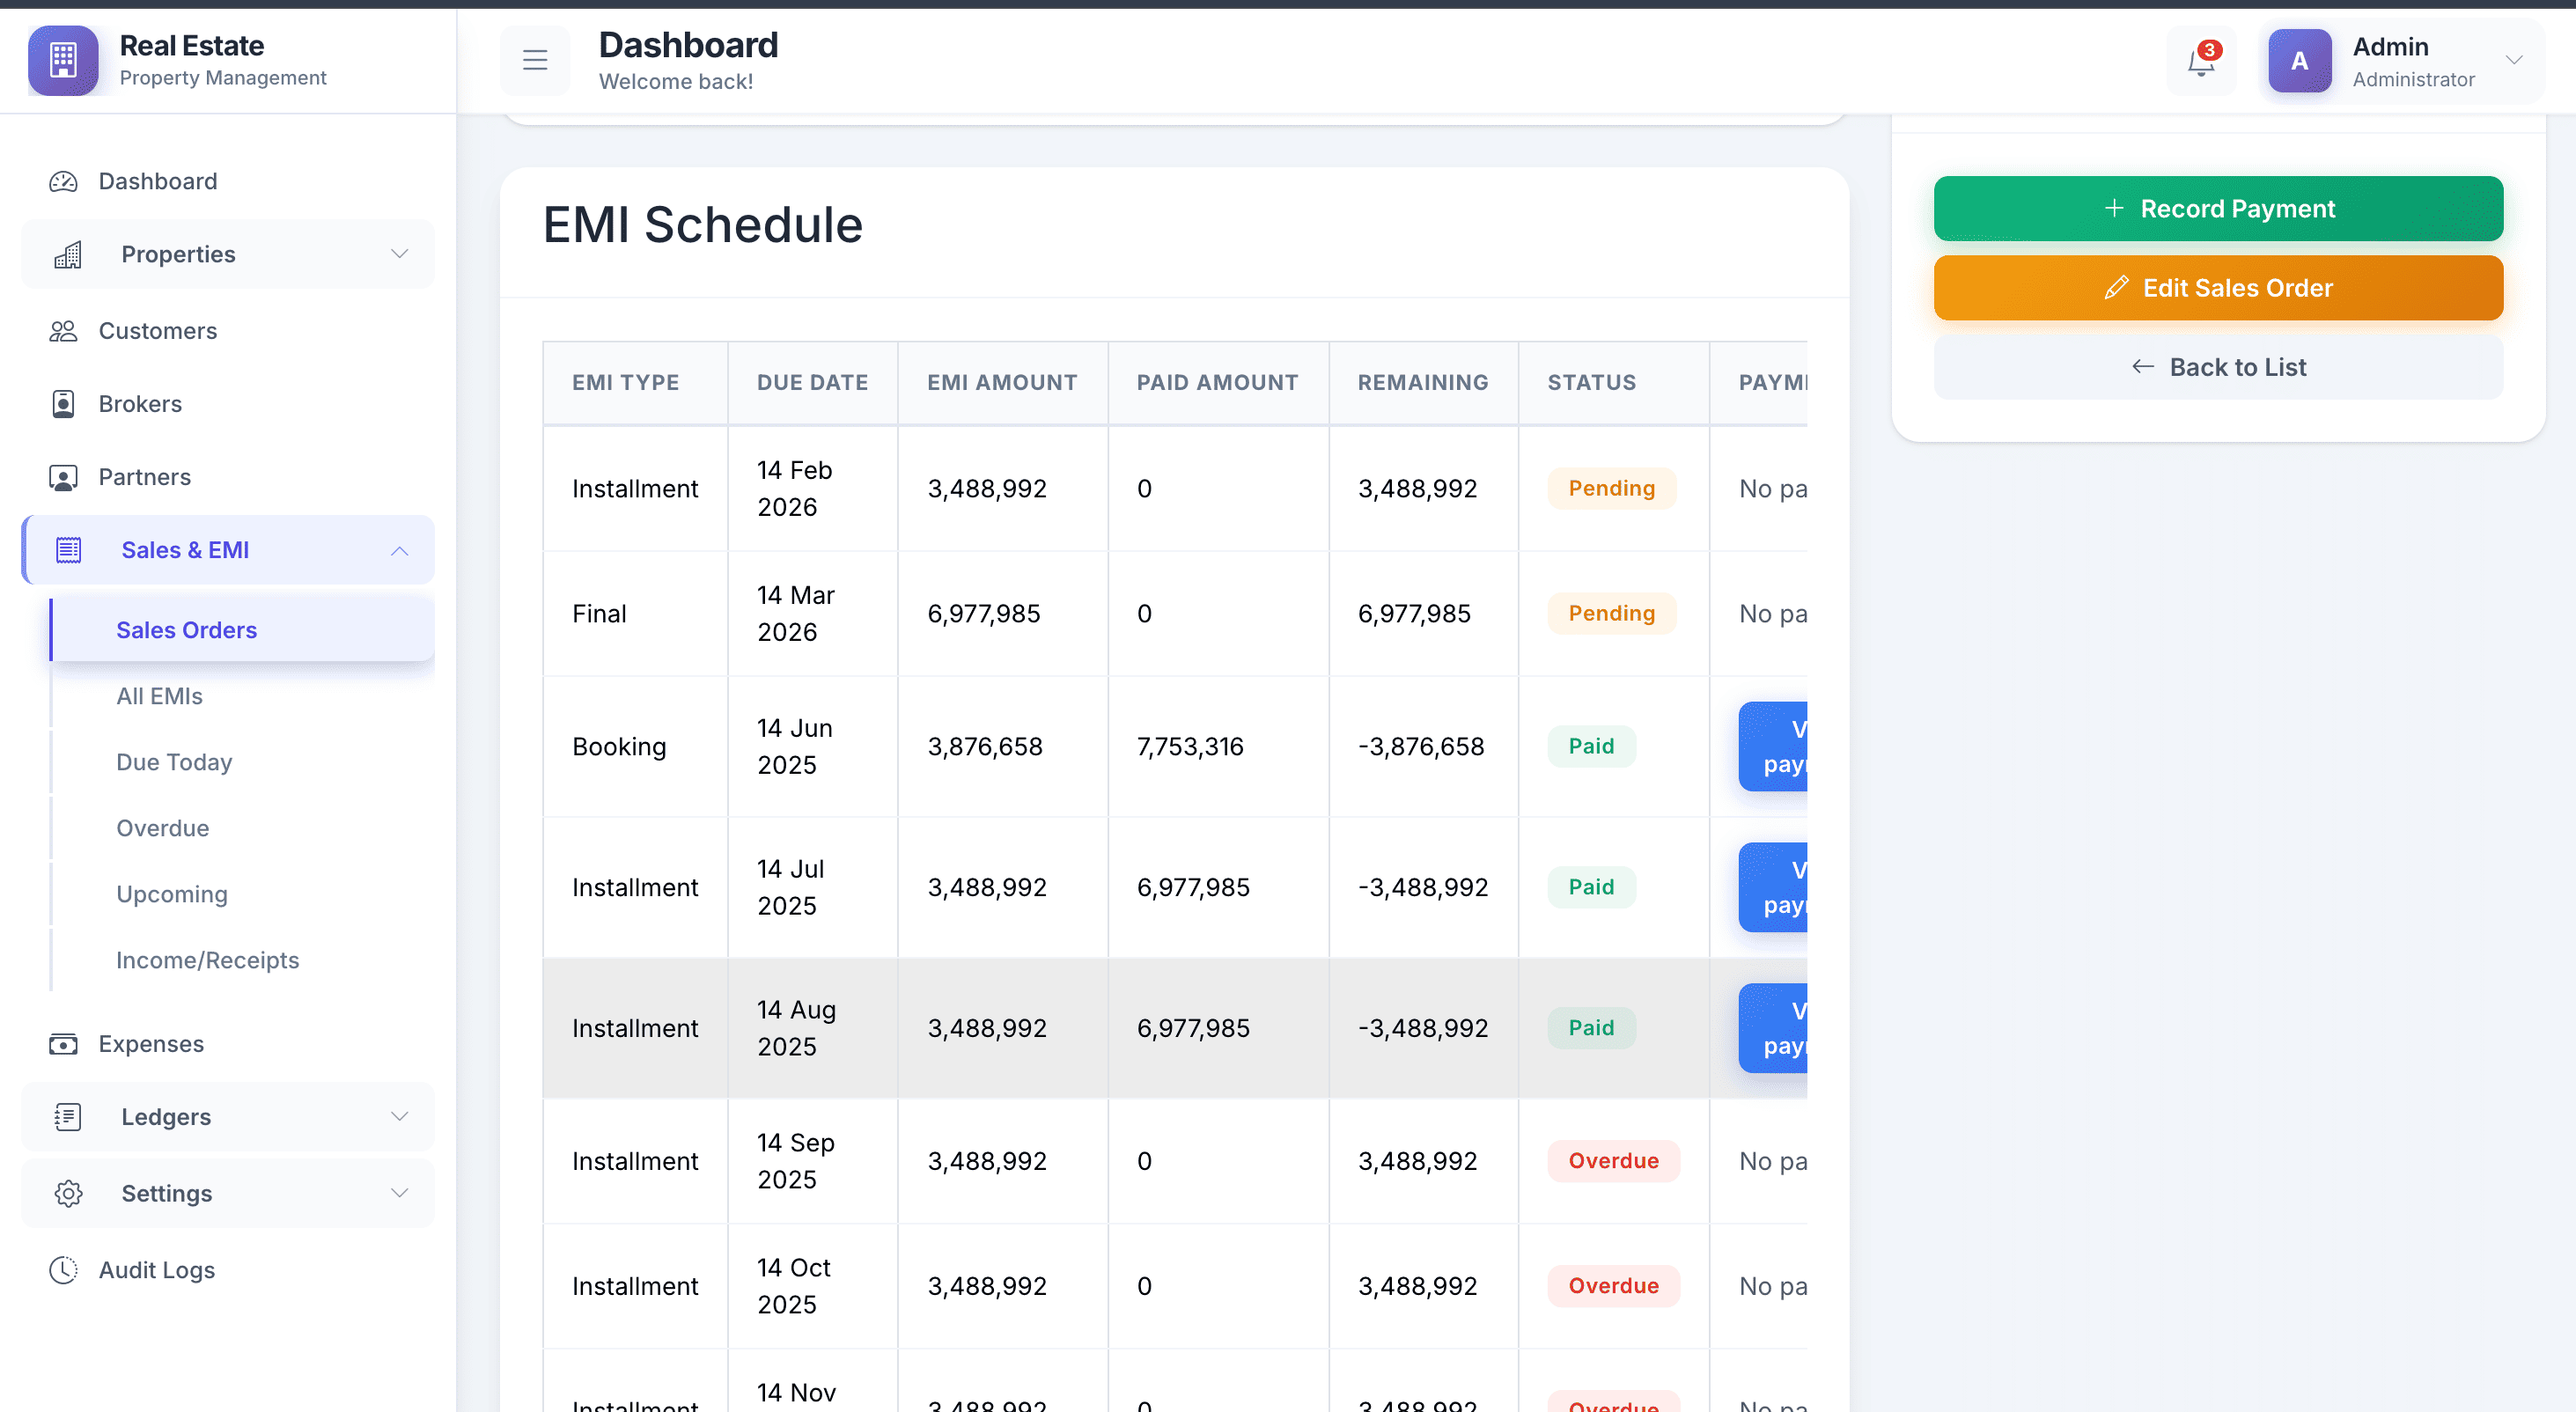The width and height of the screenshot is (2576, 1412).
Task: Click the Real Estate building logo
Action: point(63,61)
